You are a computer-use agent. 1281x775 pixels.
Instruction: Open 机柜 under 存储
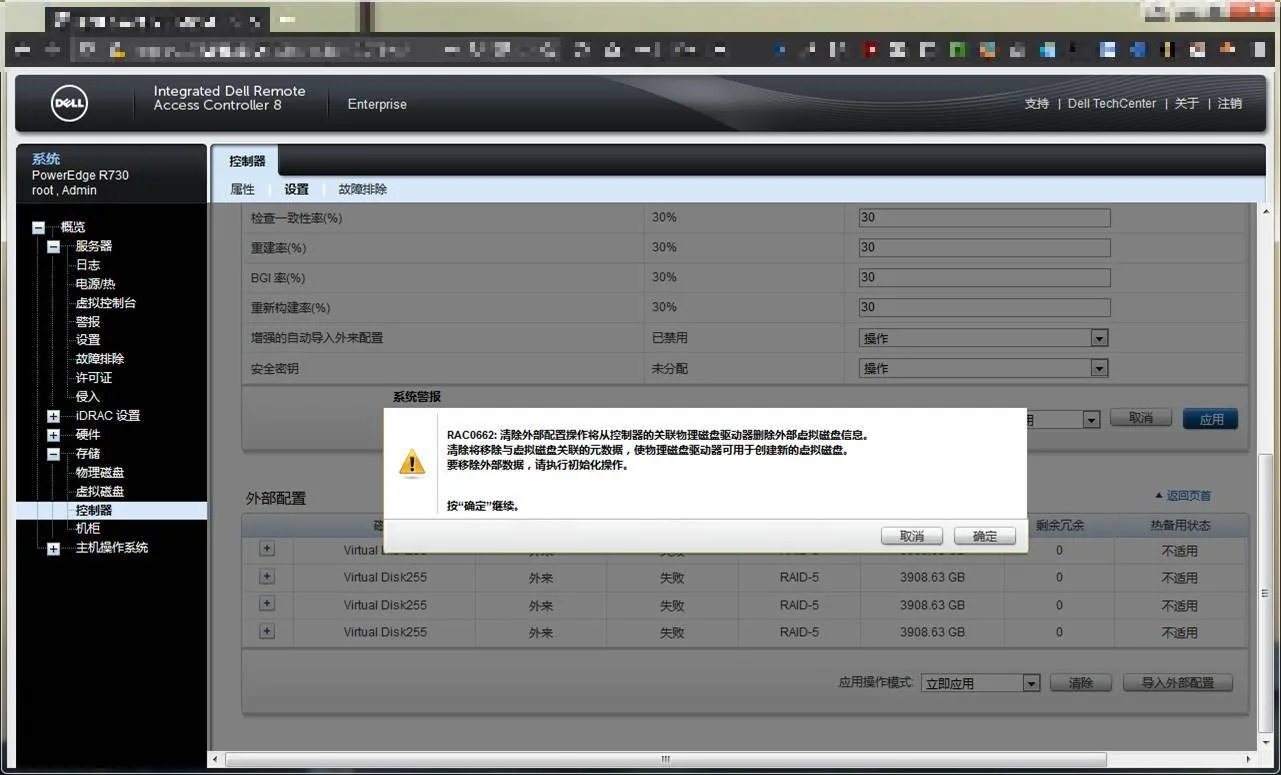point(88,528)
